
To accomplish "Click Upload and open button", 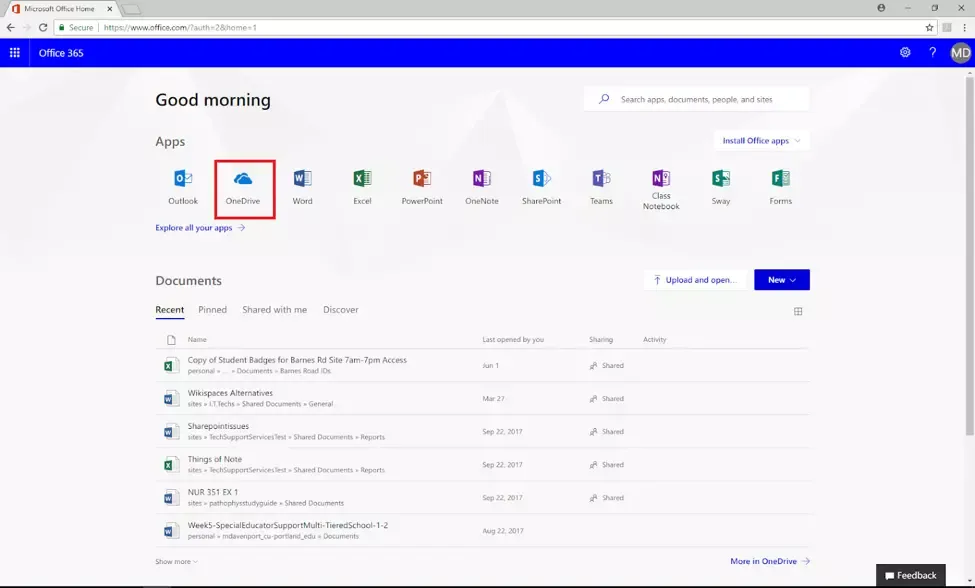I will click(x=695, y=280).
